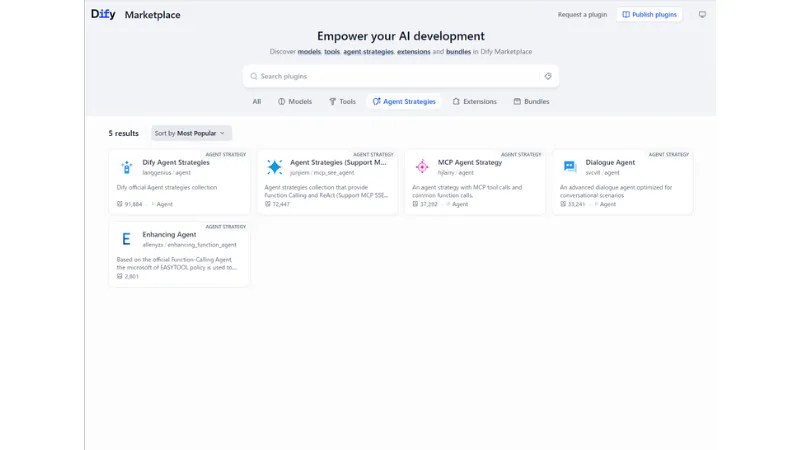
Task: Click the Publish plugins button
Action: tap(649, 15)
